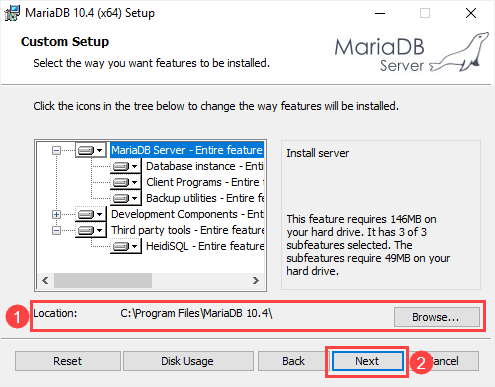The height and width of the screenshot is (387, 495).
Task: Expand the Development Components tree node
Action: click(56, 214)
